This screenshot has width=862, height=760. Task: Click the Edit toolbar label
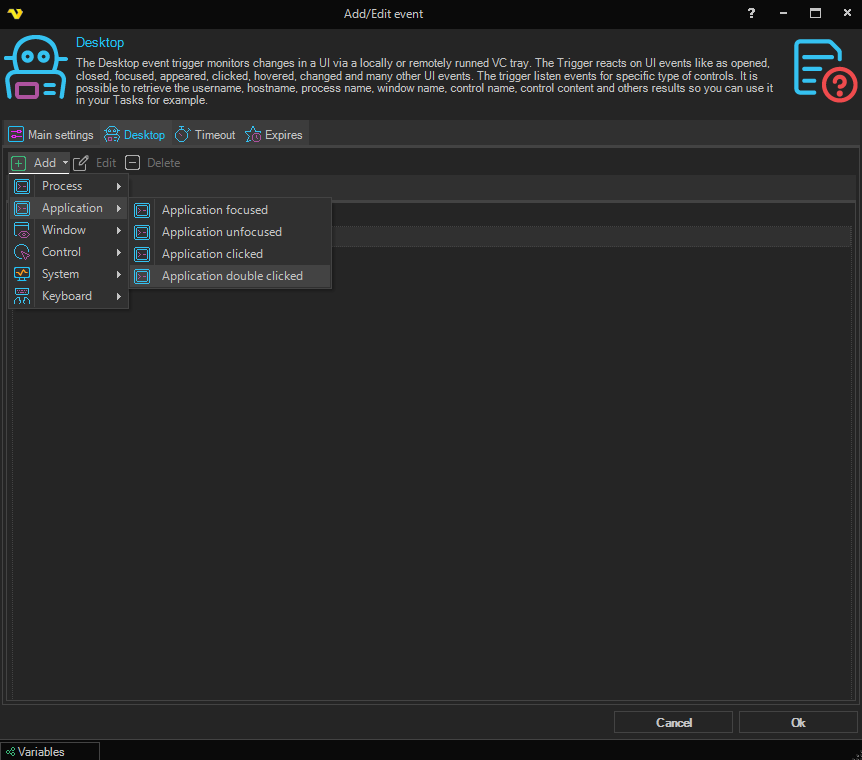pos(106,163)
